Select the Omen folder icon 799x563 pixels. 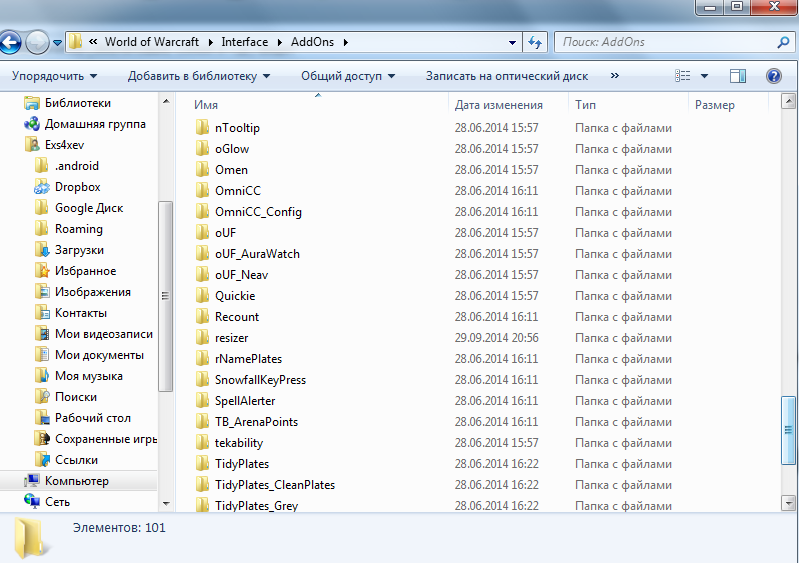[x=202, y=170]
